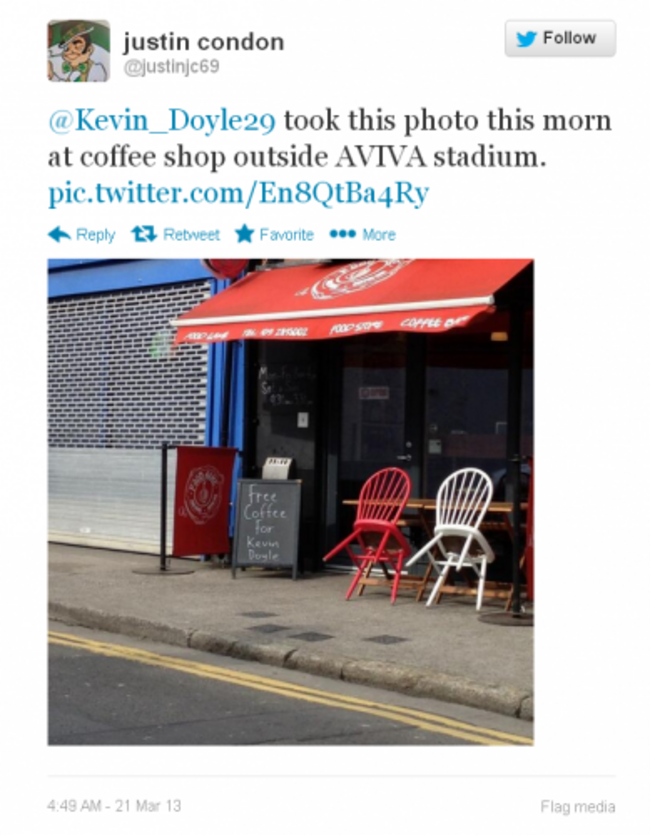650x835 pixels.
Task: Click the red awning in photo
Action: point(352,301)
